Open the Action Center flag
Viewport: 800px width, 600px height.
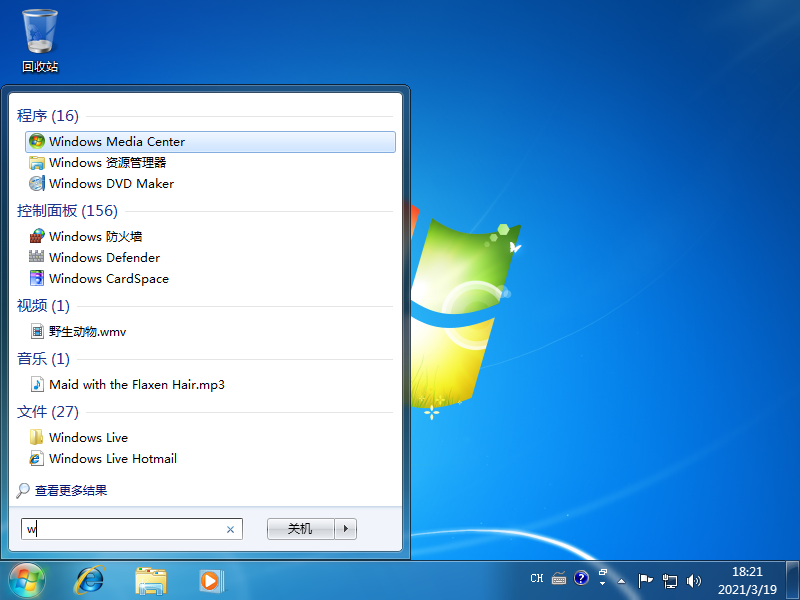[x=646, y=580]
